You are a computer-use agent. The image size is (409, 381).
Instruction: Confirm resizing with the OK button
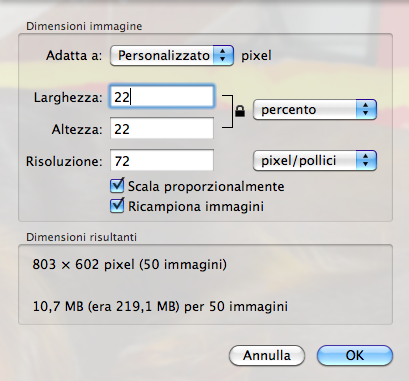click(x=355, y=355)
